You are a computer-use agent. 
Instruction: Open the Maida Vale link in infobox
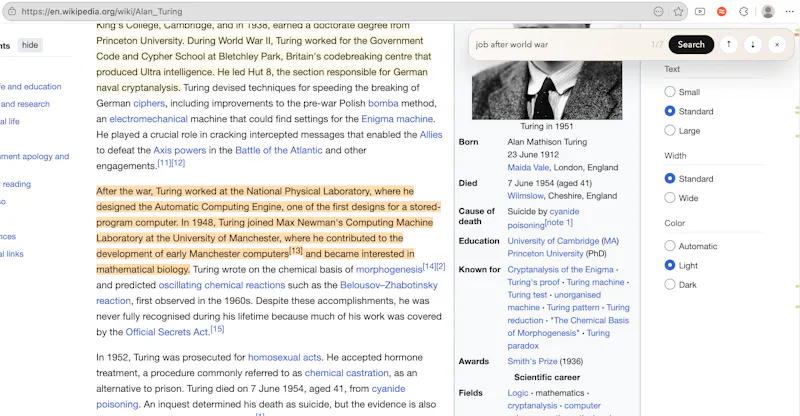(528, 167)
